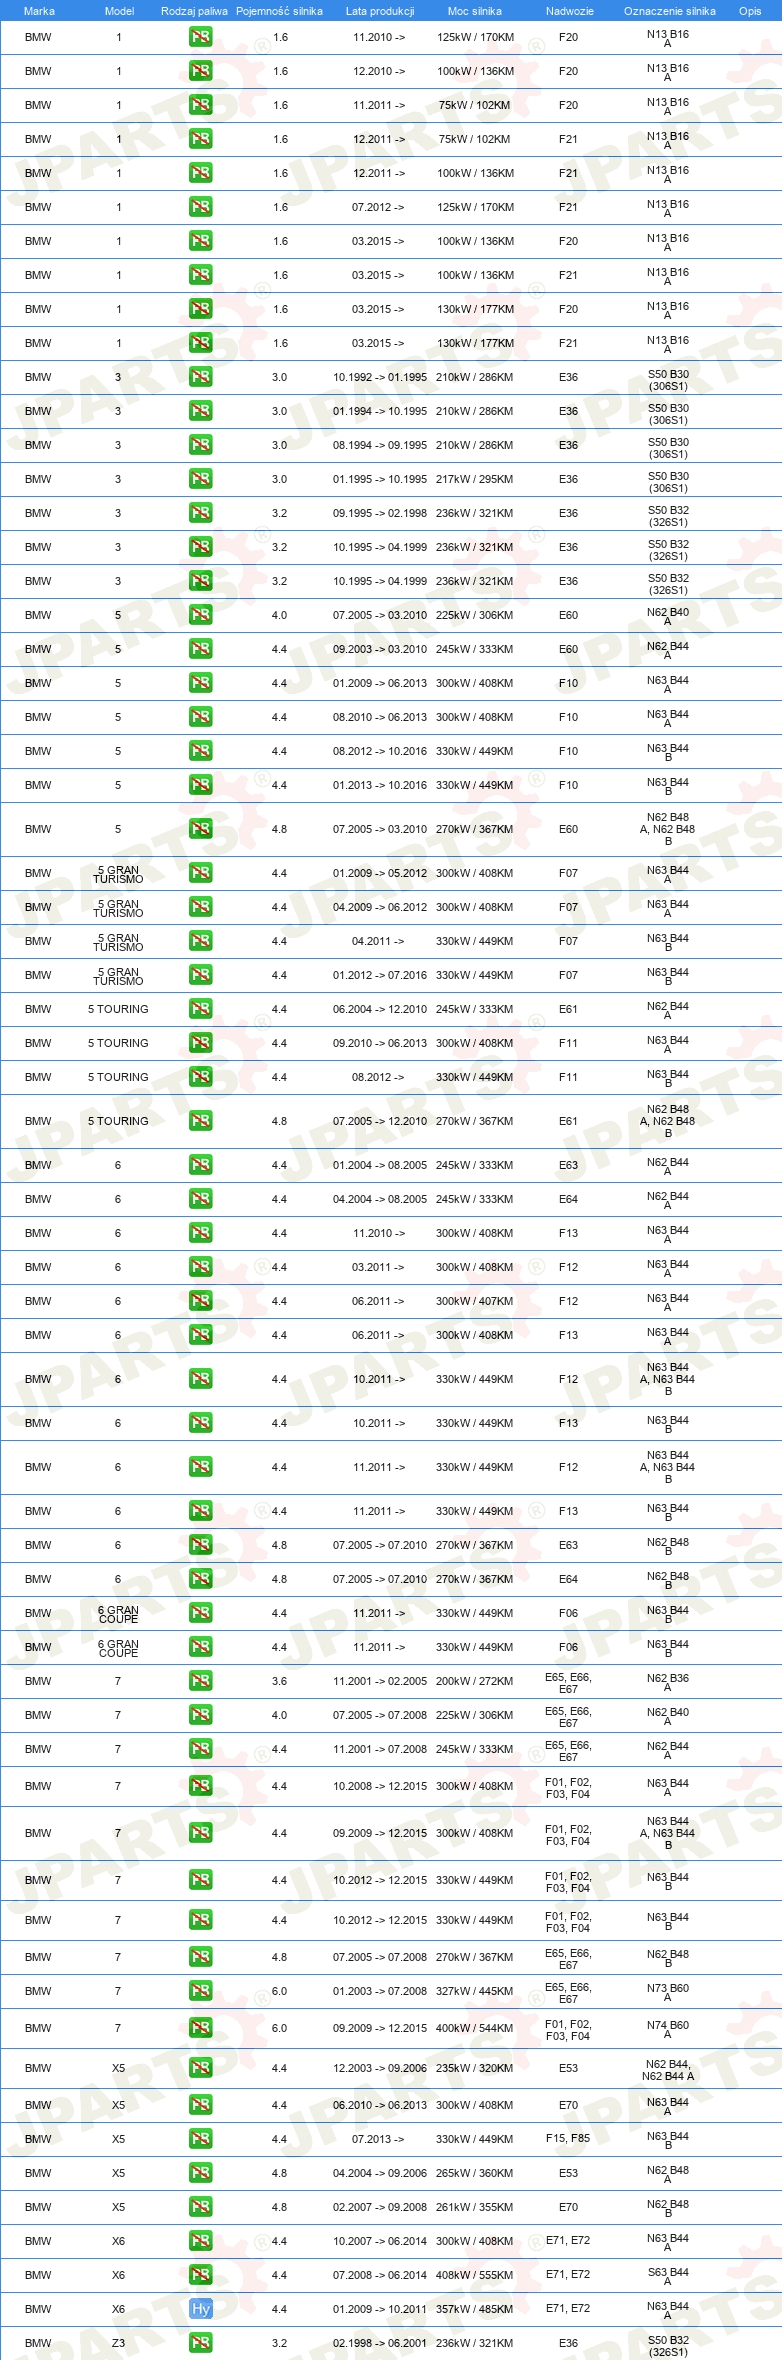
Task: Select the 'F15, F85' body cell
Action: point(568,2139)
